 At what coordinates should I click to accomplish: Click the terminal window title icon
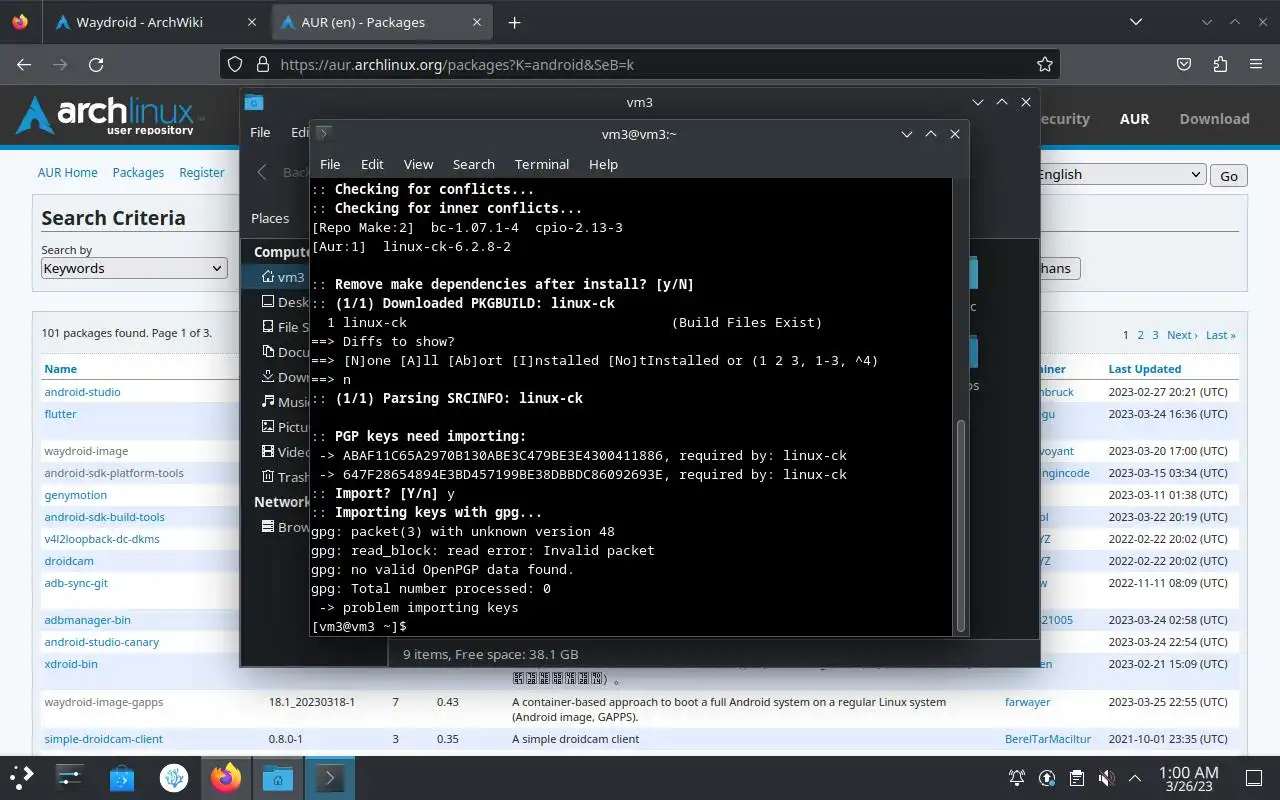(x=323, y=133)
